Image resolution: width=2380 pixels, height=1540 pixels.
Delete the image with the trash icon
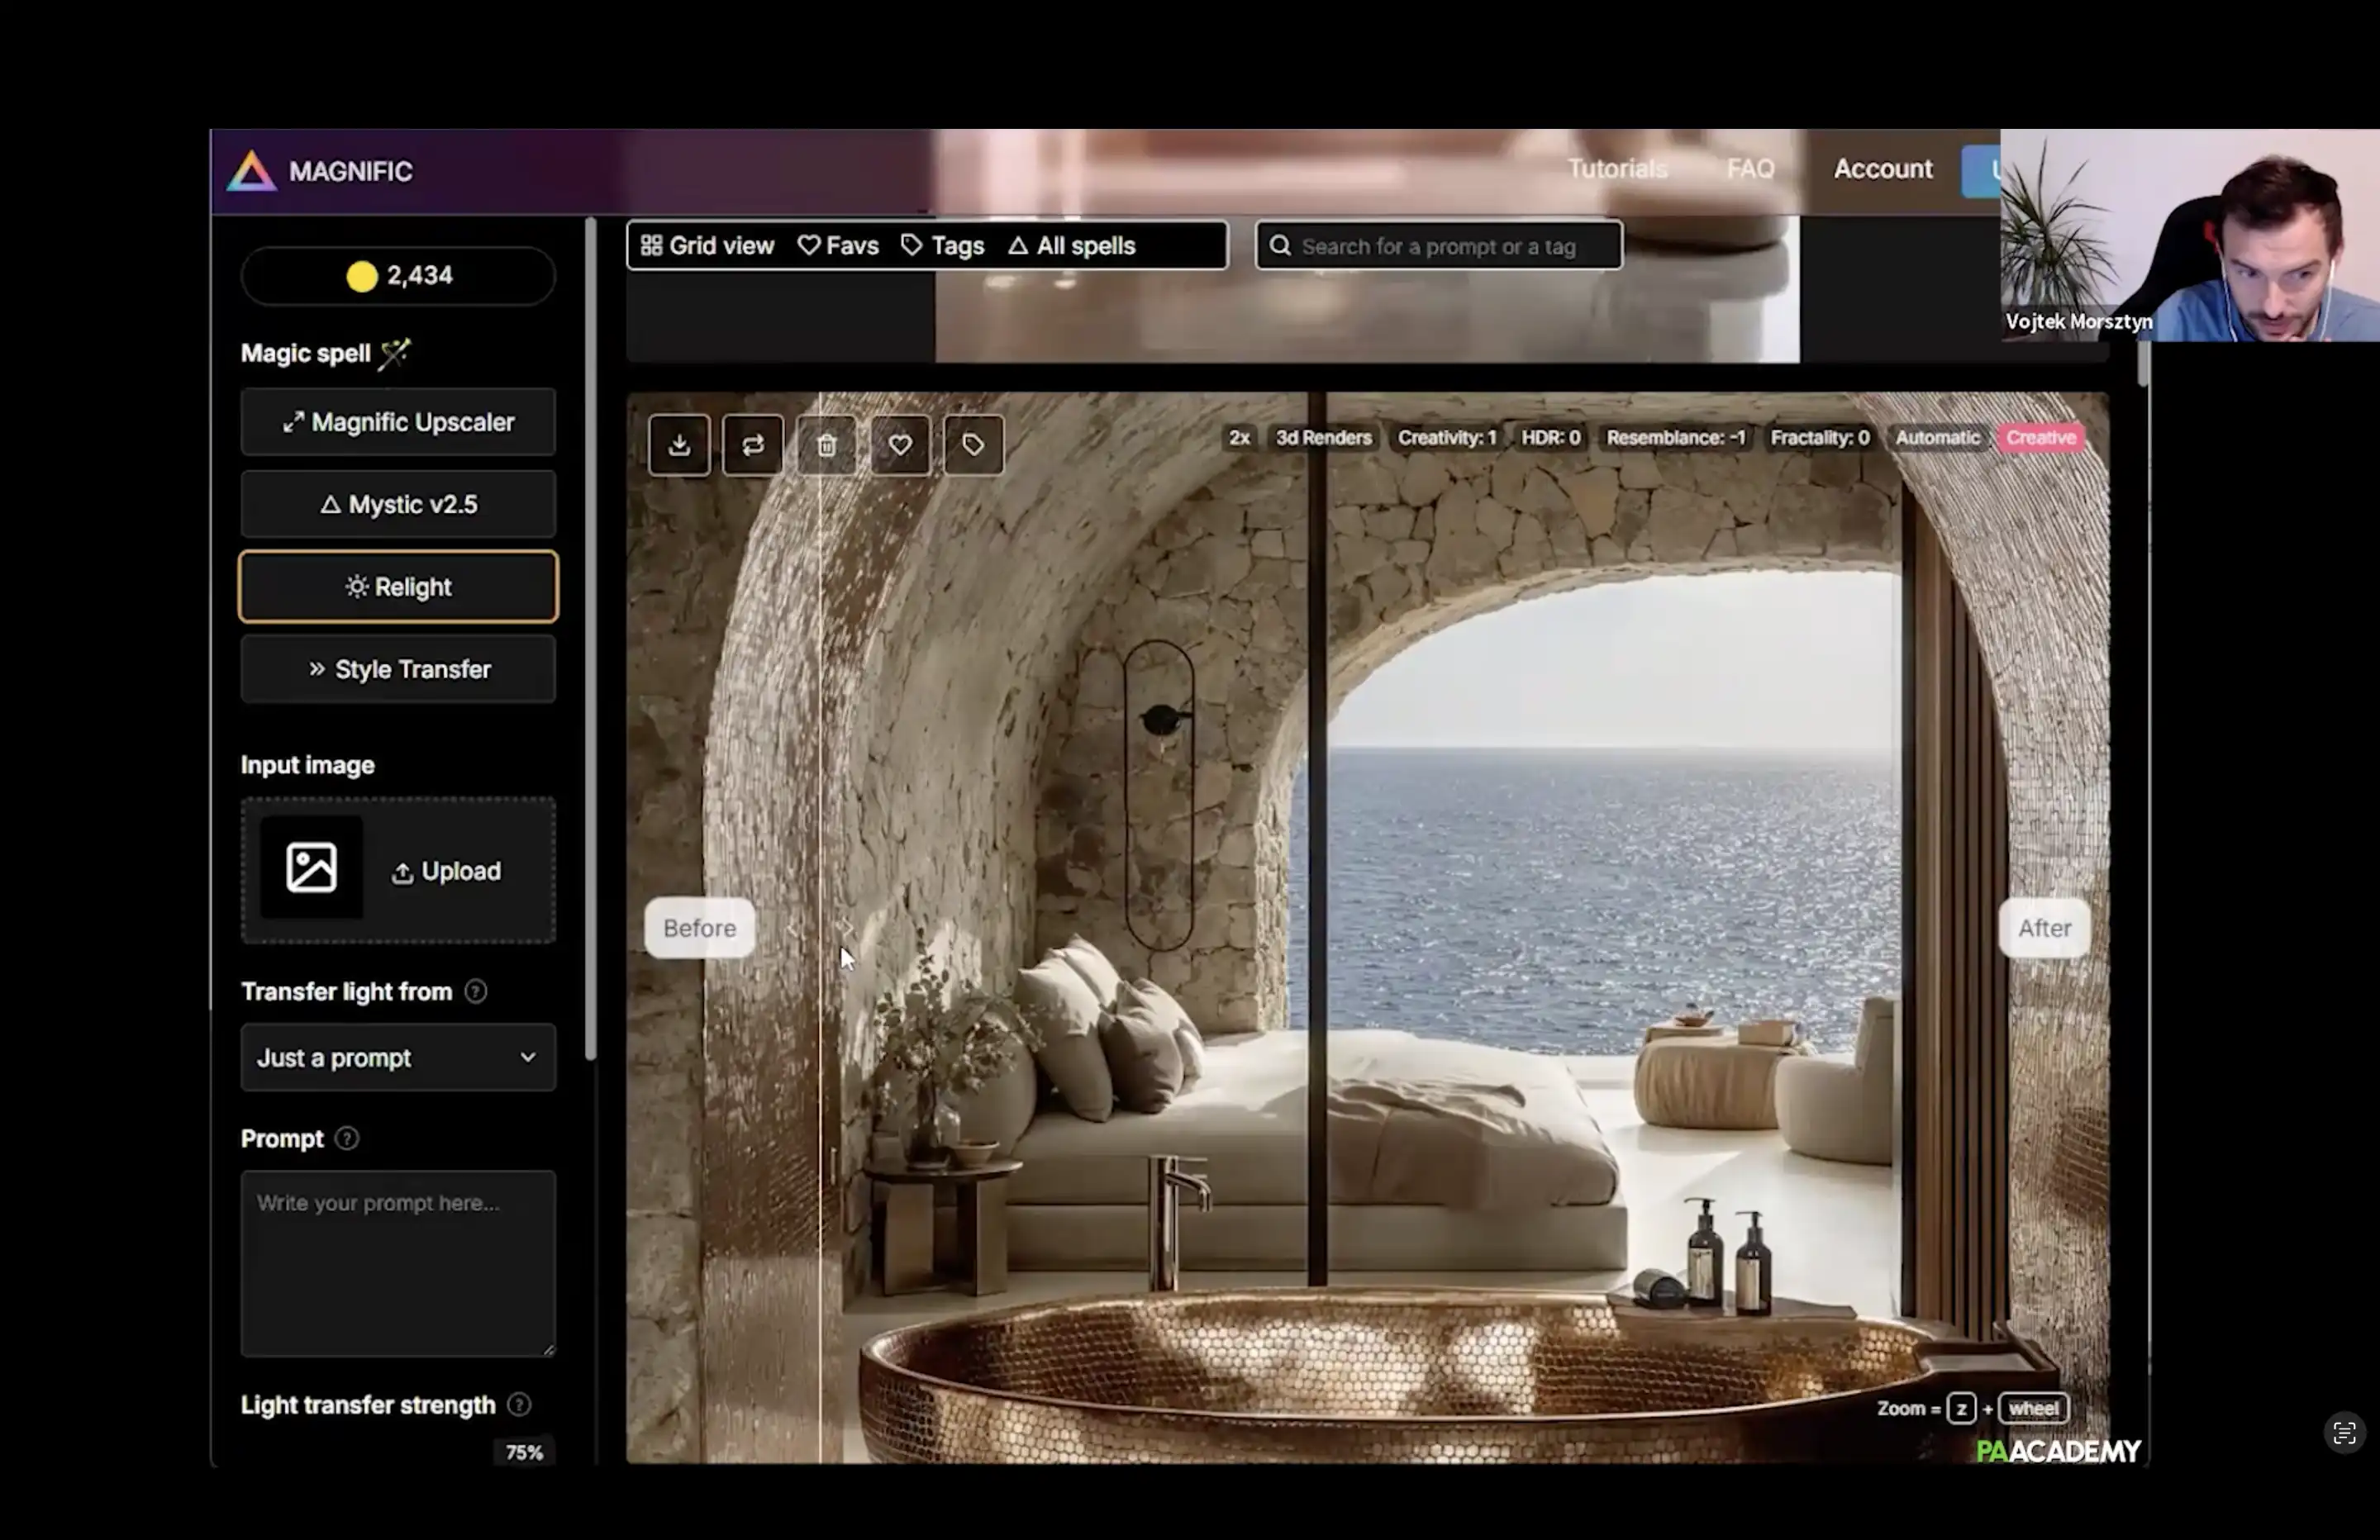click(826, 445)
